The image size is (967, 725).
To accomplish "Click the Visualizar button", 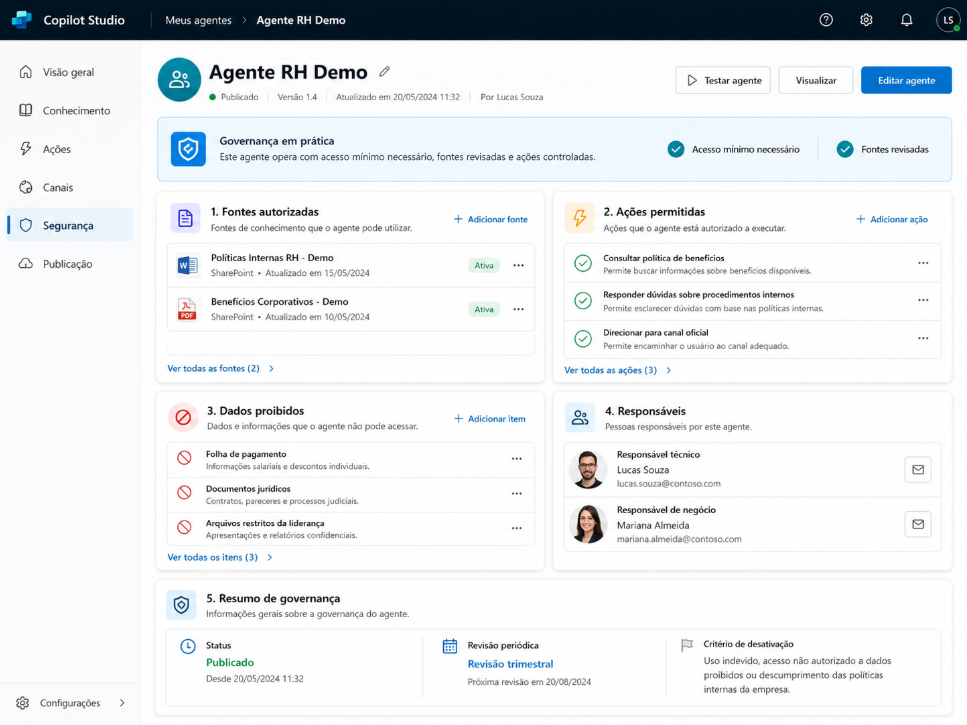I will click(x=816, y=80).
